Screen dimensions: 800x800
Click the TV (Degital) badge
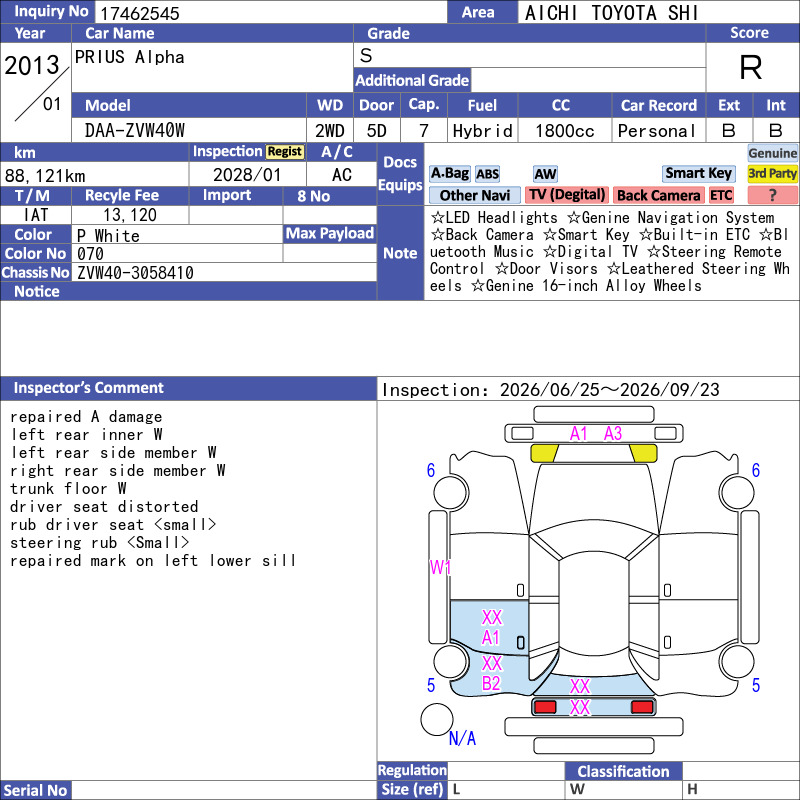pyautogui.click(x=567, y=195)
